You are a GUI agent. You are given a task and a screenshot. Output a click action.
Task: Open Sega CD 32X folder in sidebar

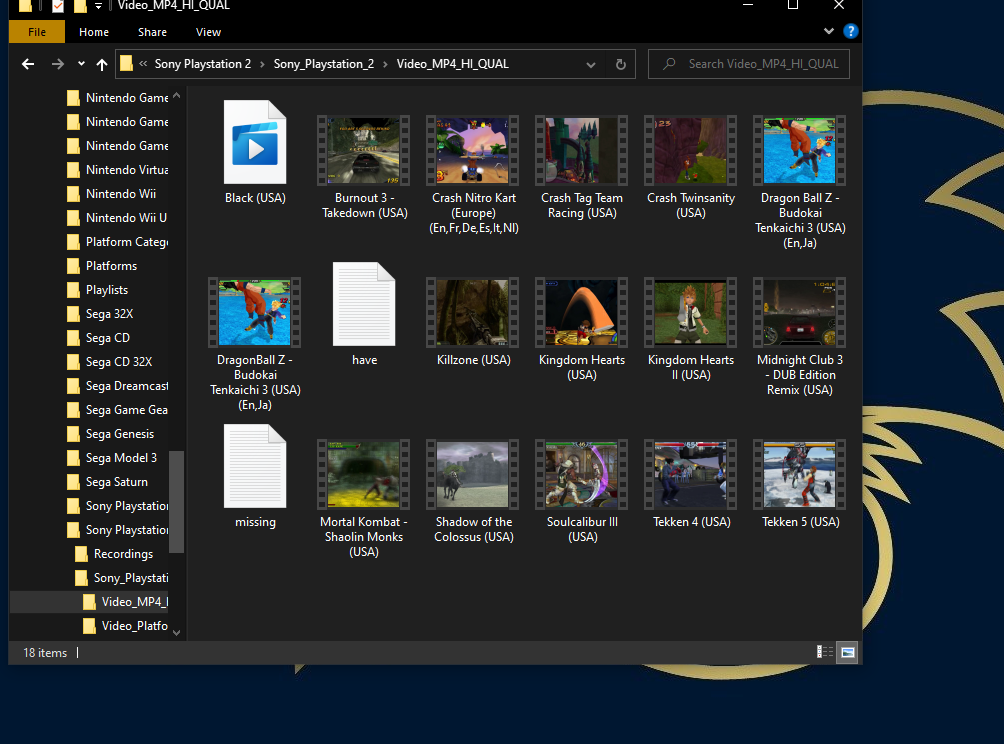point(110,362)
